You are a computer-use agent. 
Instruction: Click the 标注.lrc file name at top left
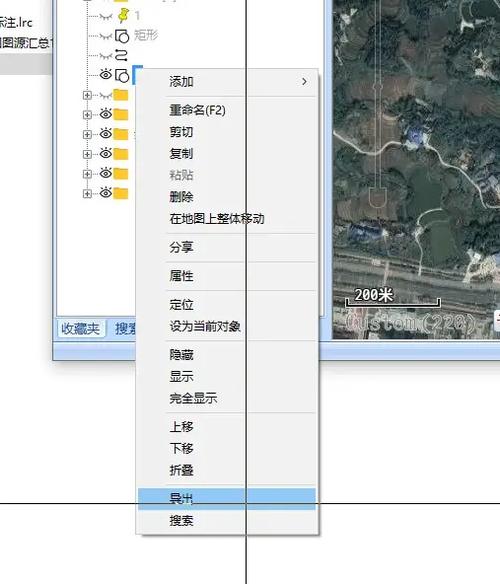[x=16, y=22]
